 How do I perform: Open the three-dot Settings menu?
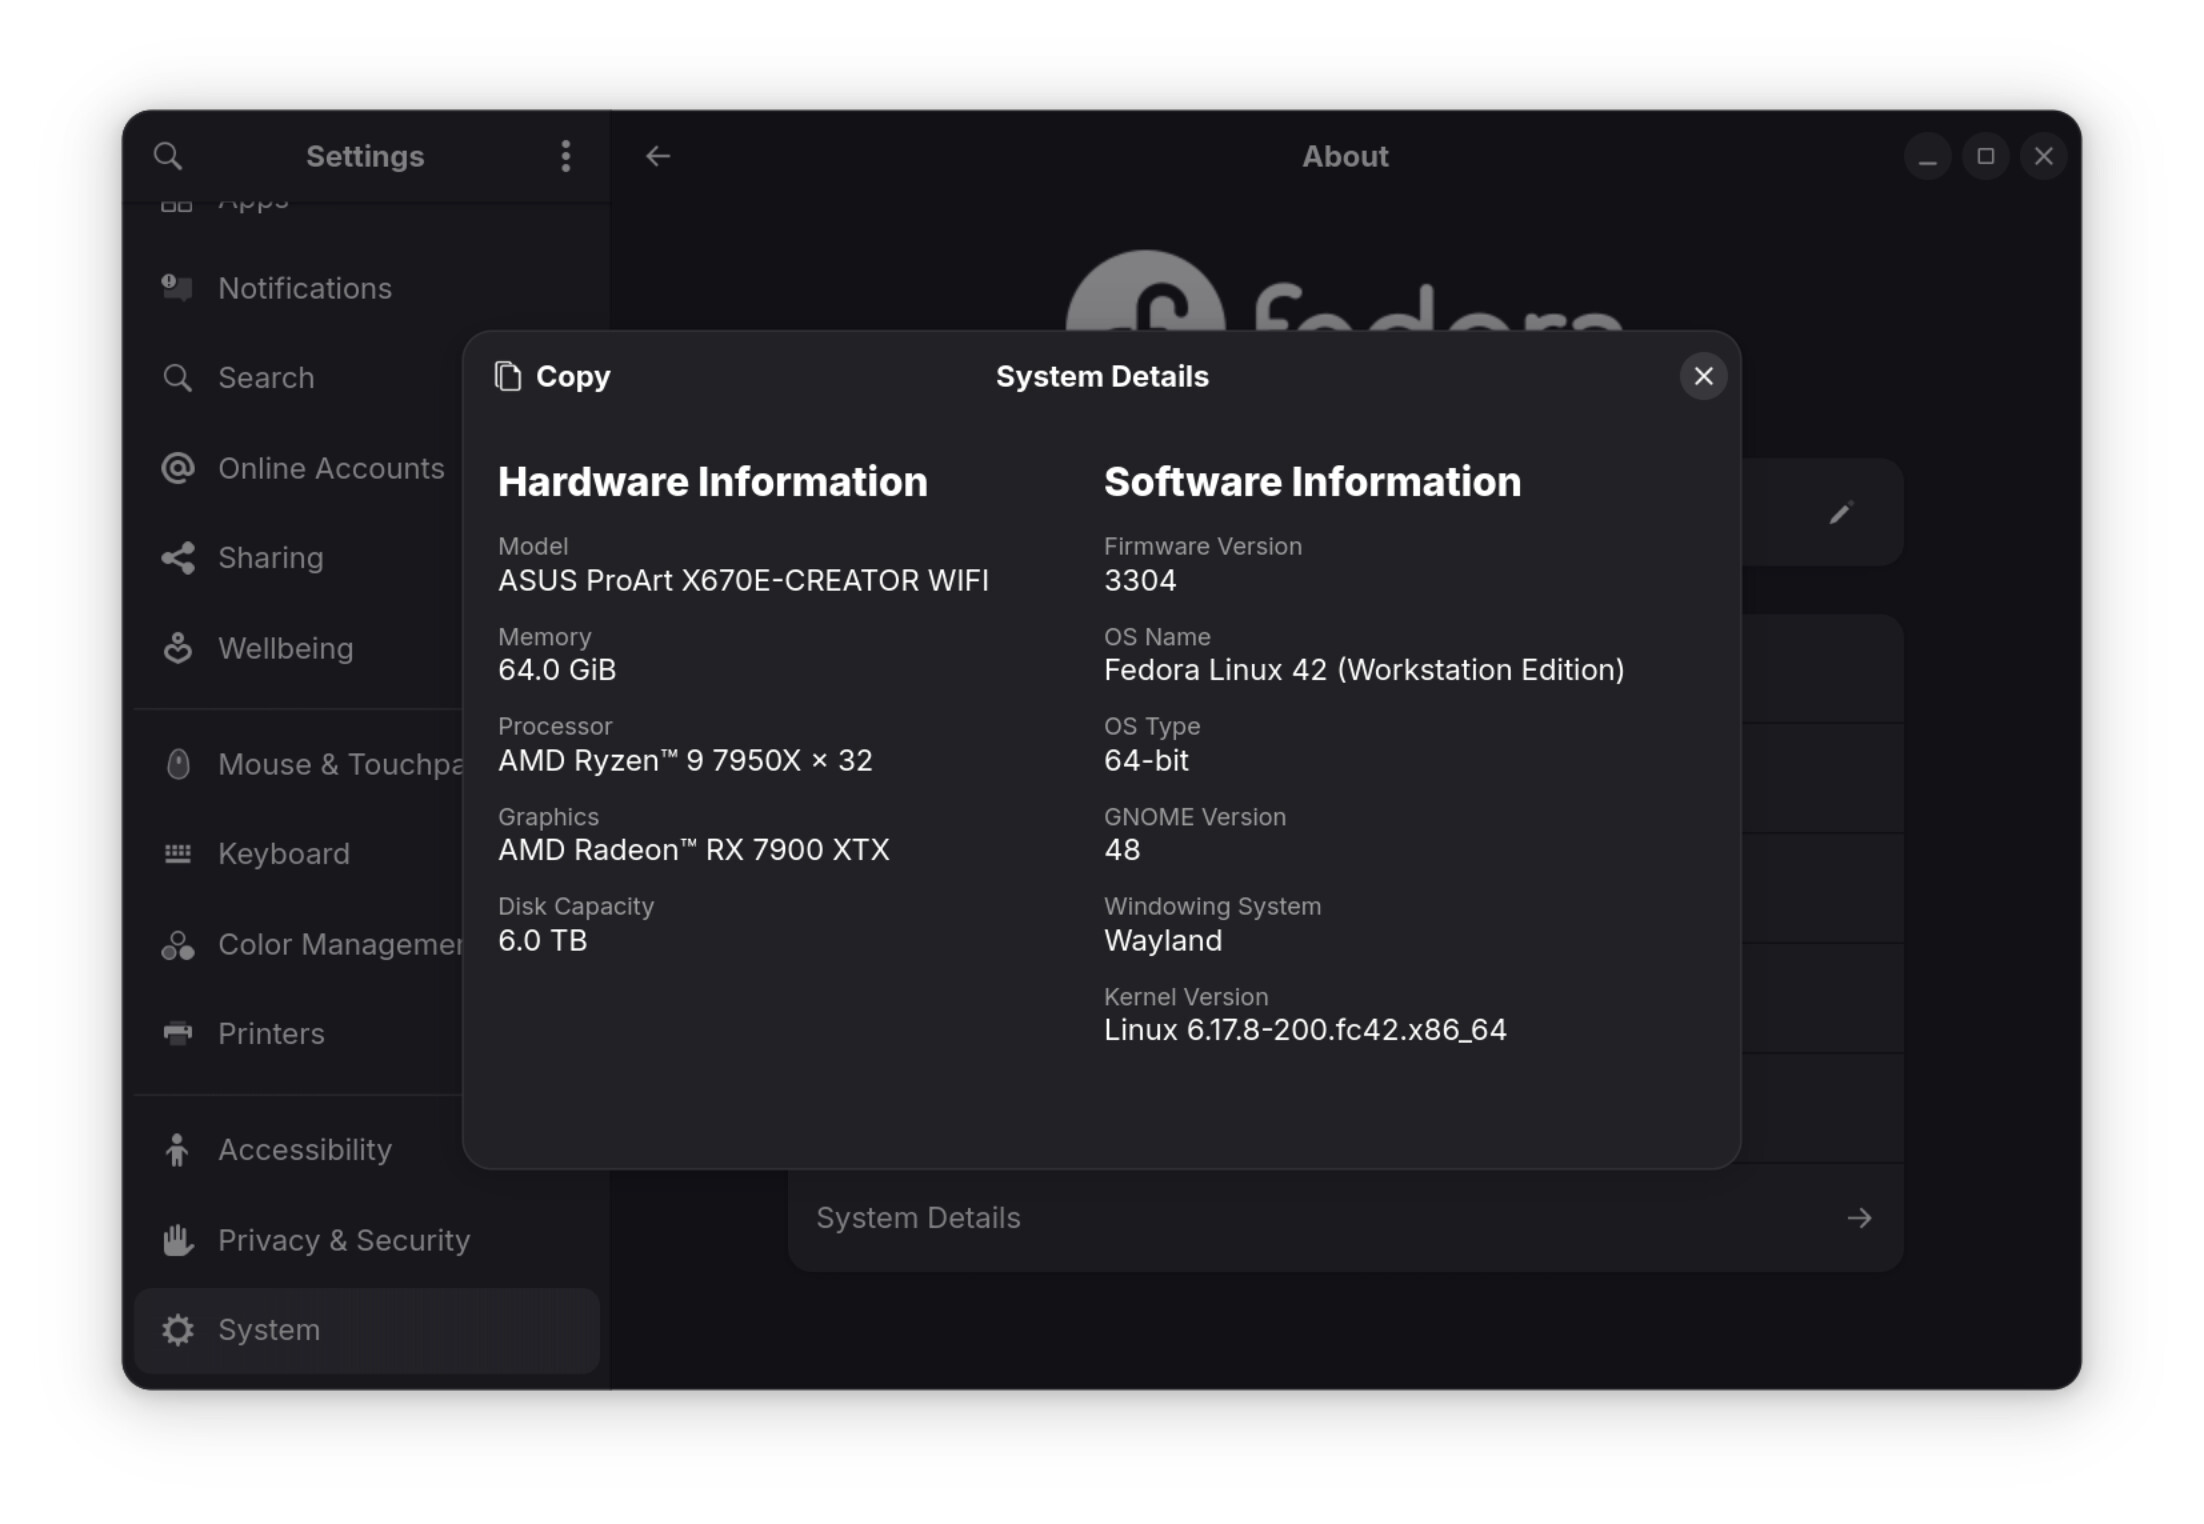566,156
